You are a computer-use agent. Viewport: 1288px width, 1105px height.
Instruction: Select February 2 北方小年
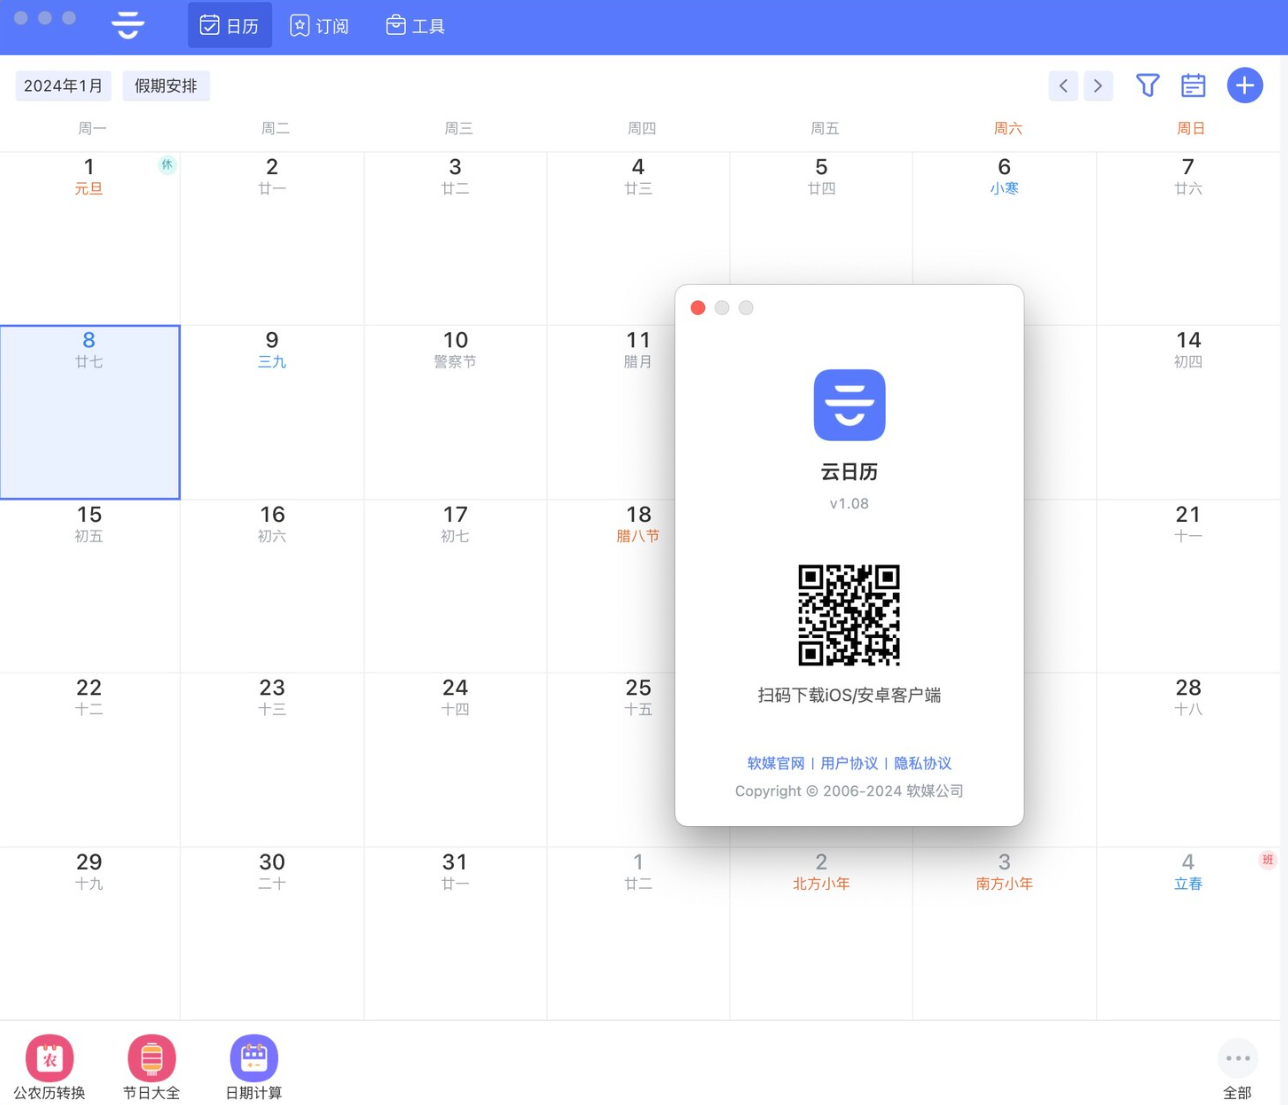click(821, 933)
